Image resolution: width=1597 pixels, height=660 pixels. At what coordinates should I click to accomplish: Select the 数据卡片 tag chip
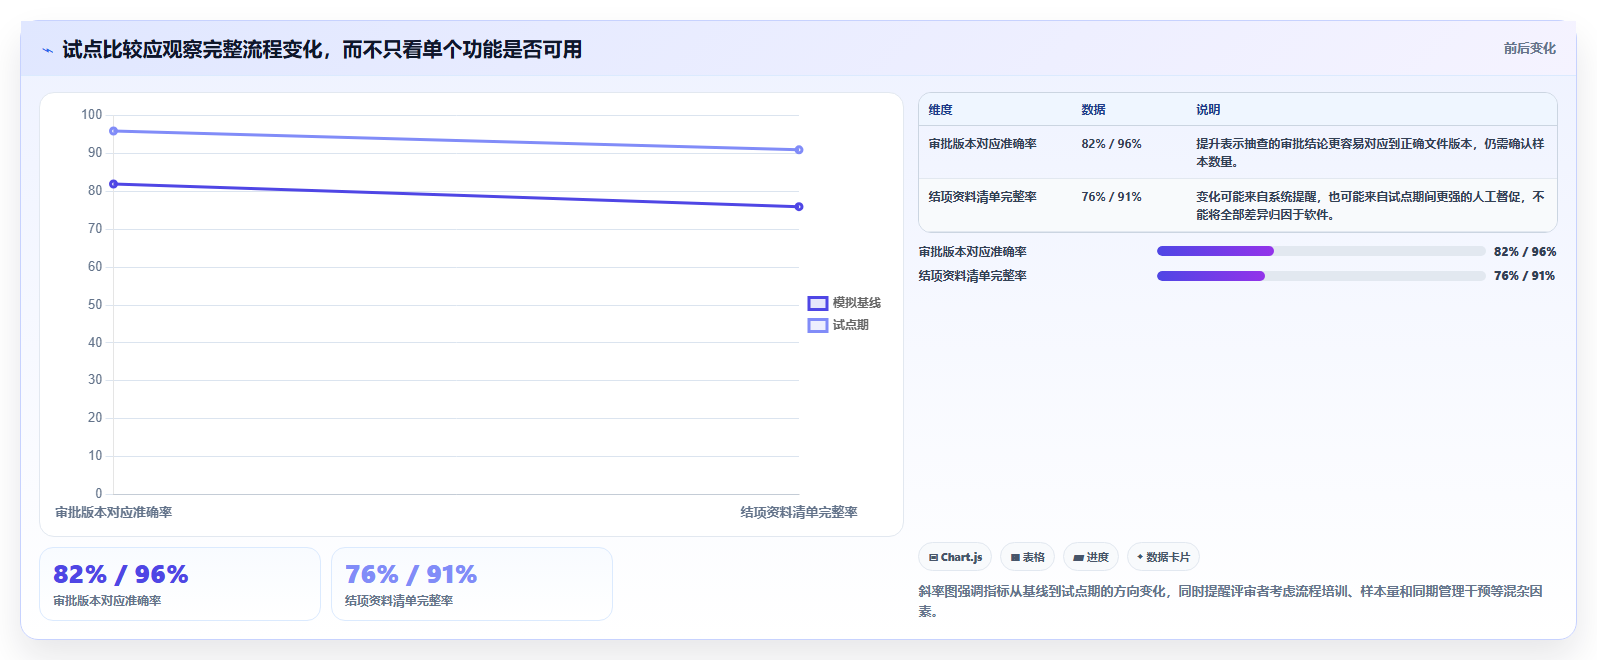(1163, 557)
